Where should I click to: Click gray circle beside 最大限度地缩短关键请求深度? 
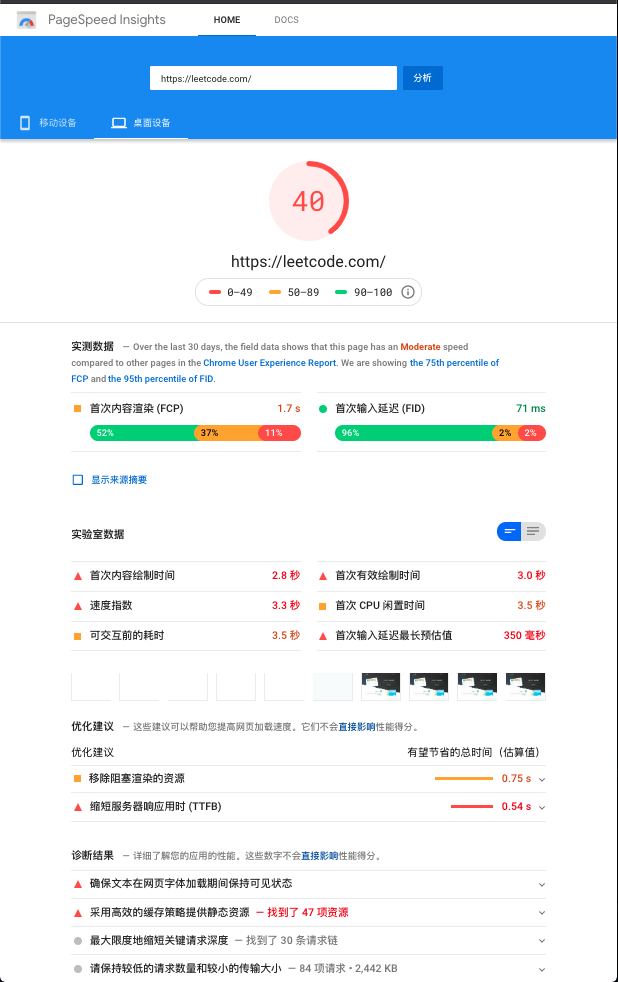(78, 941)
